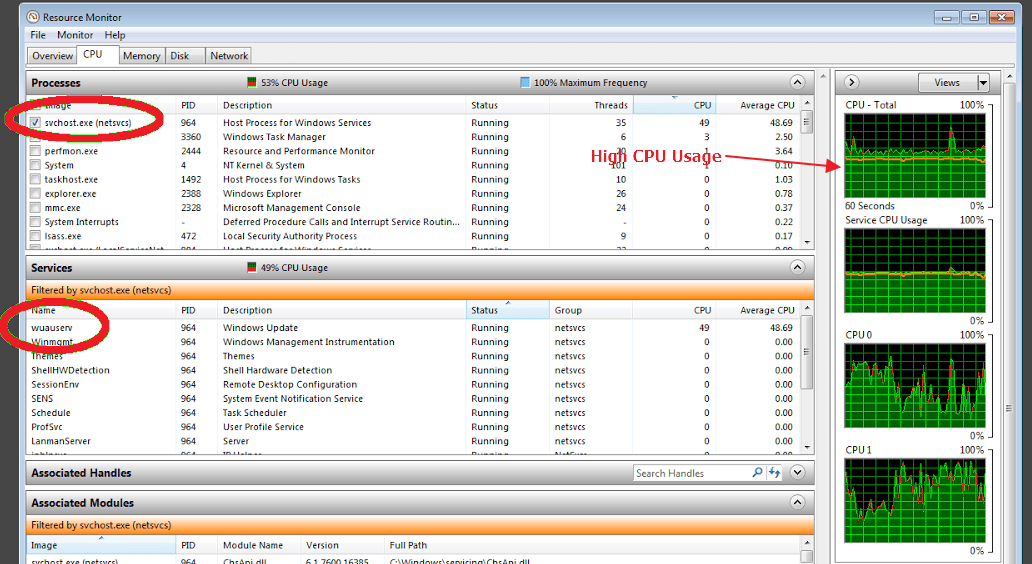Collapse the Processes section
1032x564 pixels.
pos(797,83)
